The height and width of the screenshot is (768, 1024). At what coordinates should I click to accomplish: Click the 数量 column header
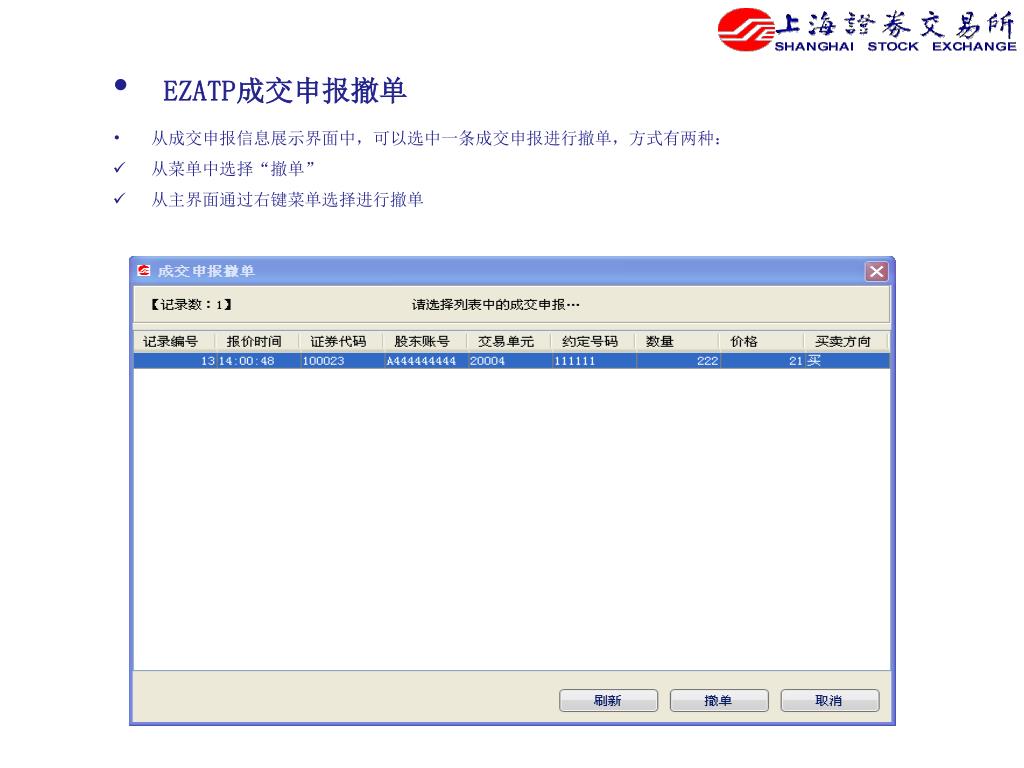coord(677,341)
